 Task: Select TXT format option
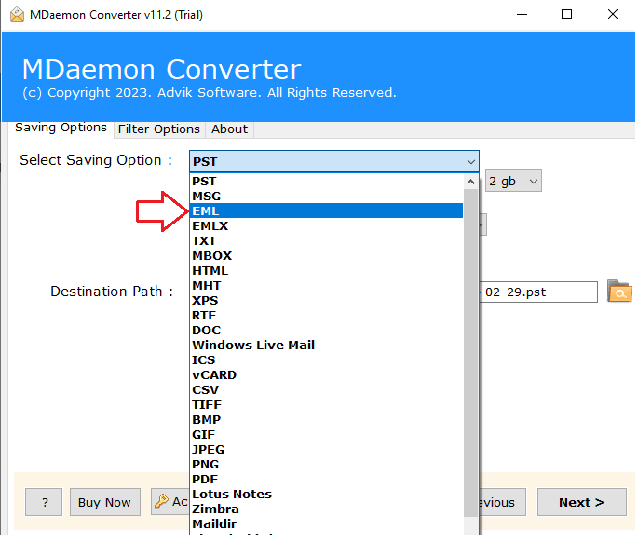click(x=326, y=241)
